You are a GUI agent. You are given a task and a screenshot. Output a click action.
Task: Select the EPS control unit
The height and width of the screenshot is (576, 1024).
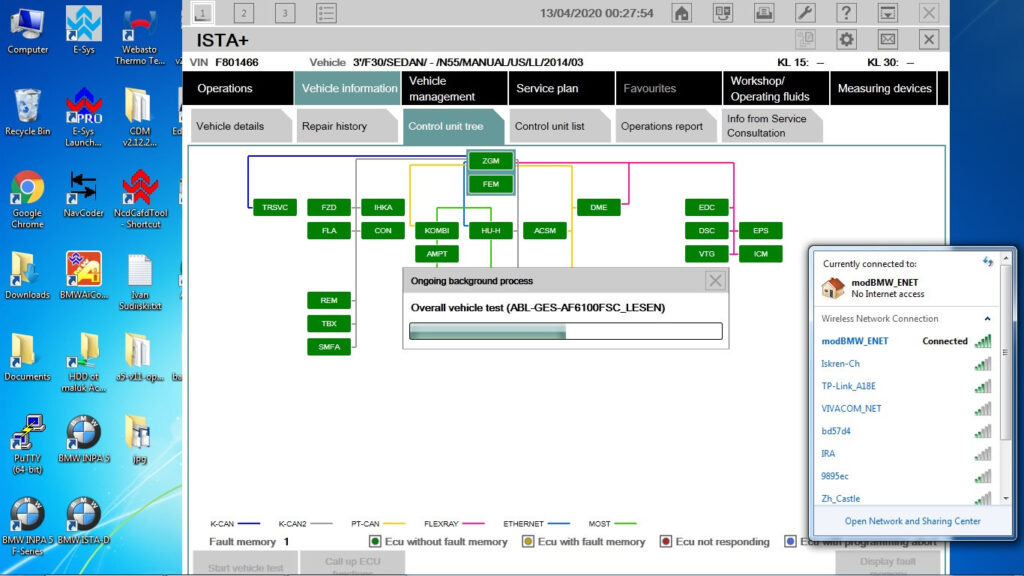click(761, 231)
